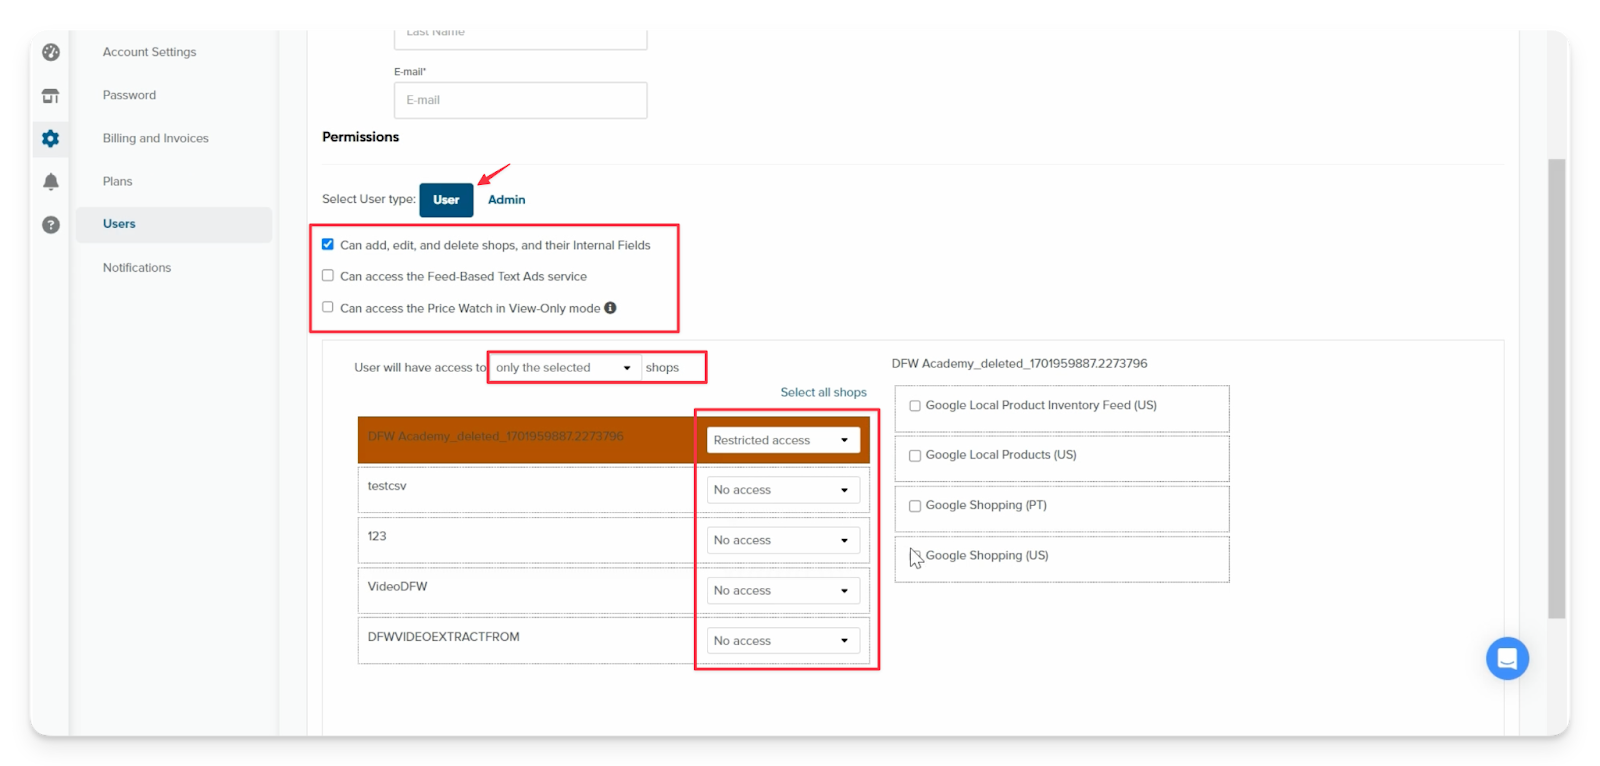Click the notifications bell icon
Screen dimensions: 1600x766
point(51,182)
